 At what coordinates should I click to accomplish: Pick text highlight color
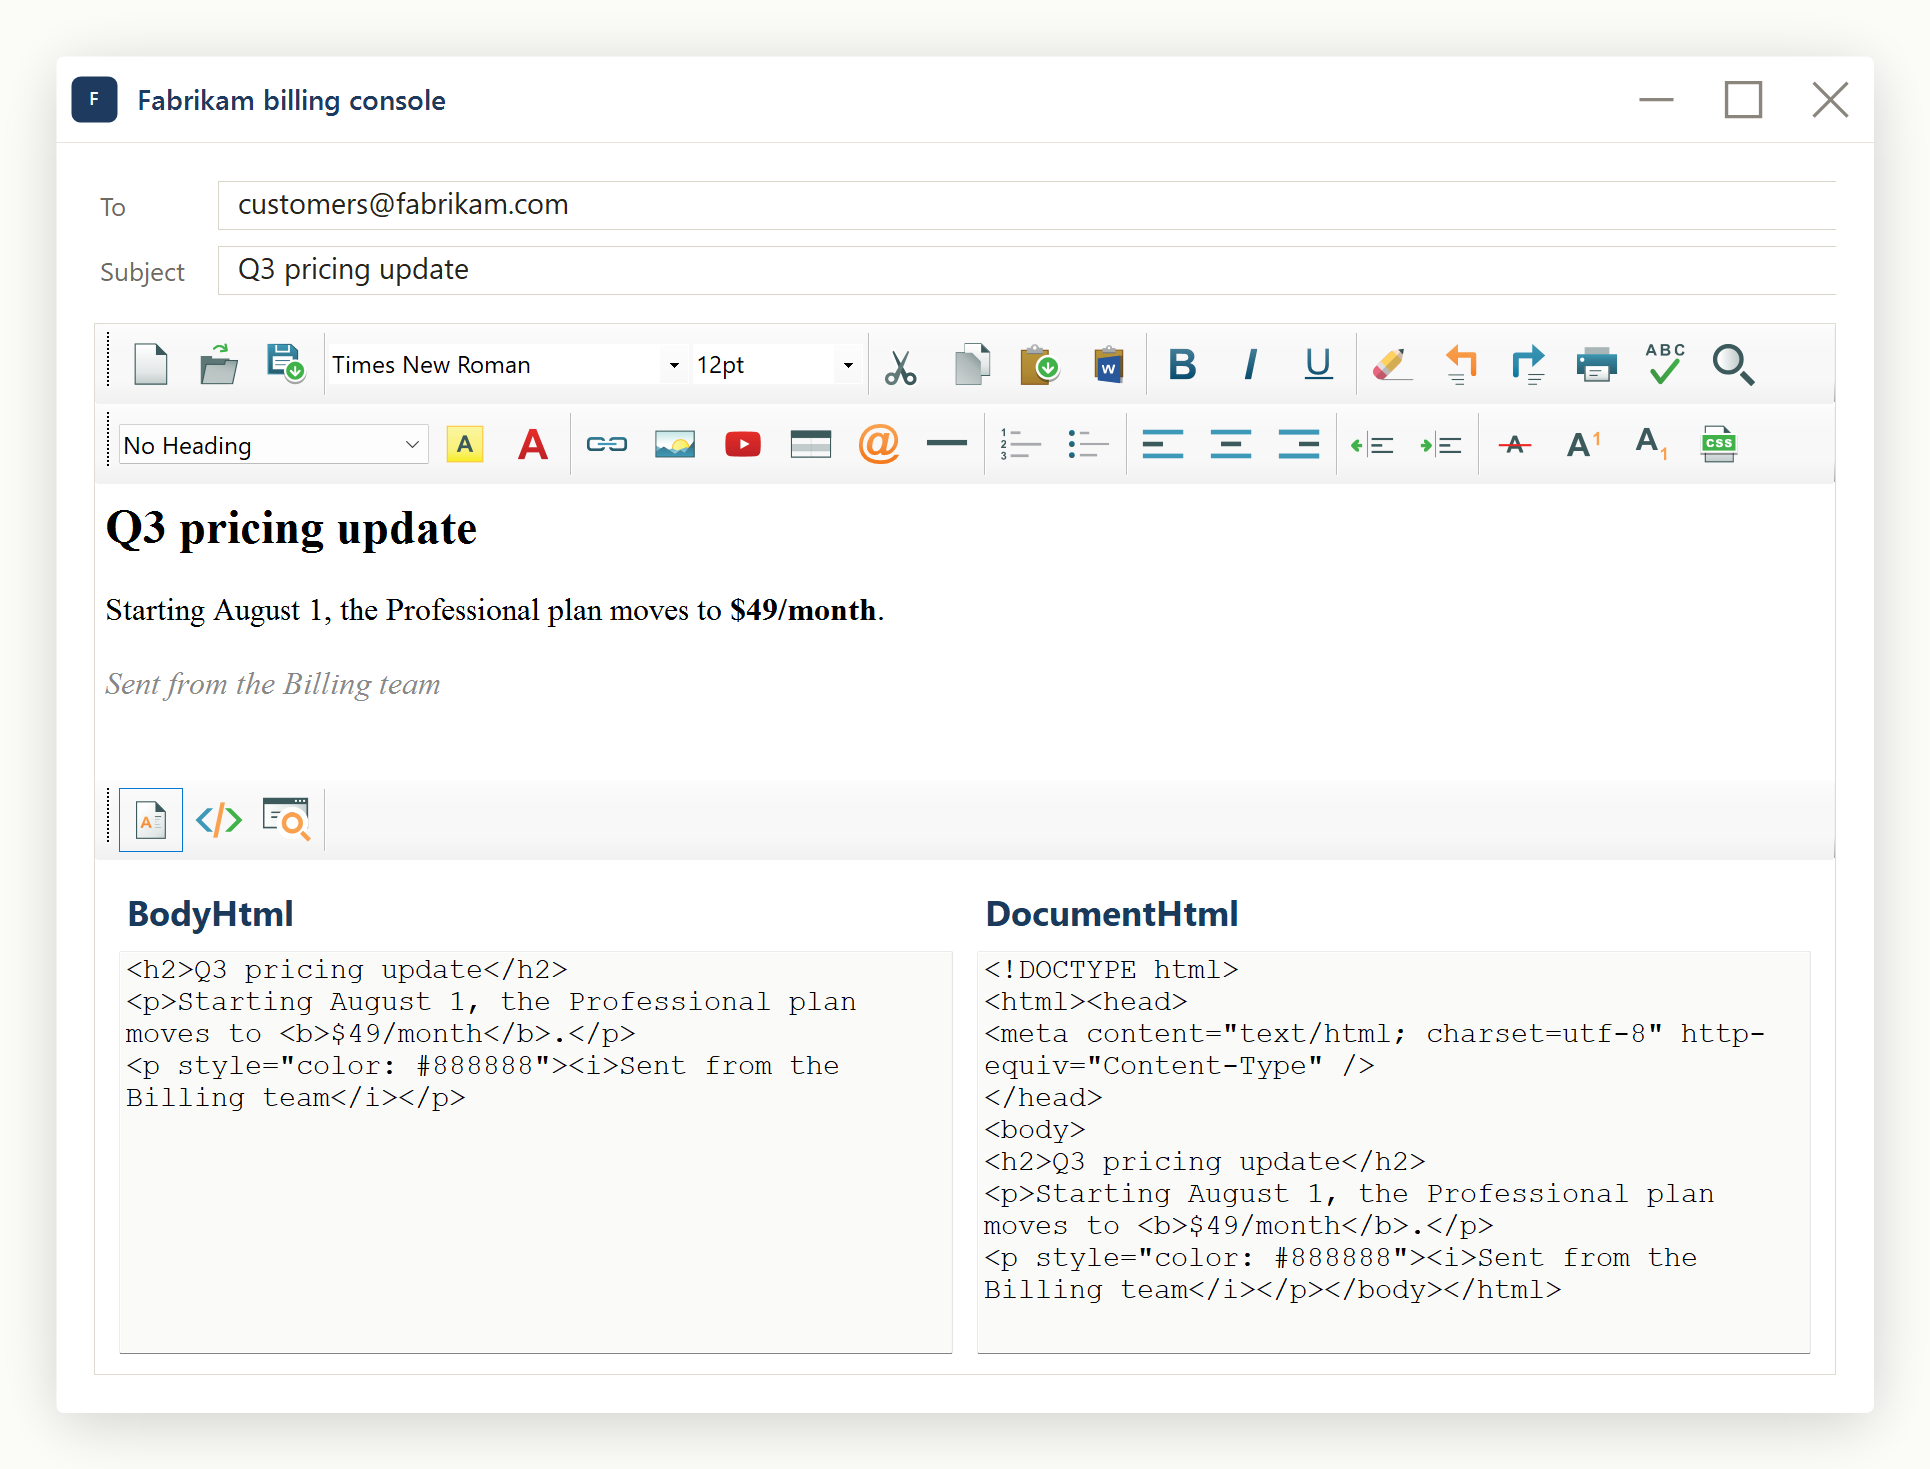465,445
